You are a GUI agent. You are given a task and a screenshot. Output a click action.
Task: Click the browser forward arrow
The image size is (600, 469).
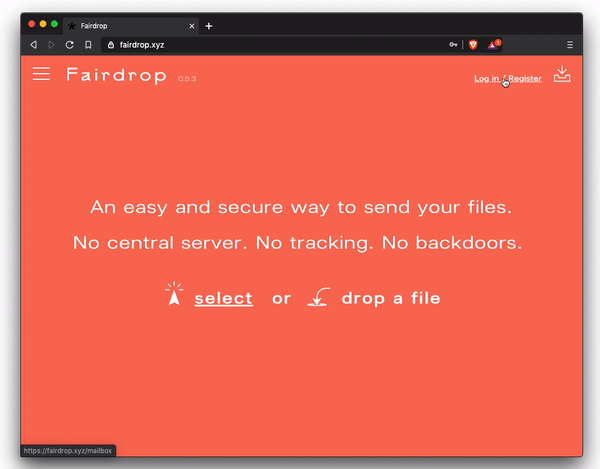click(51, 45)
